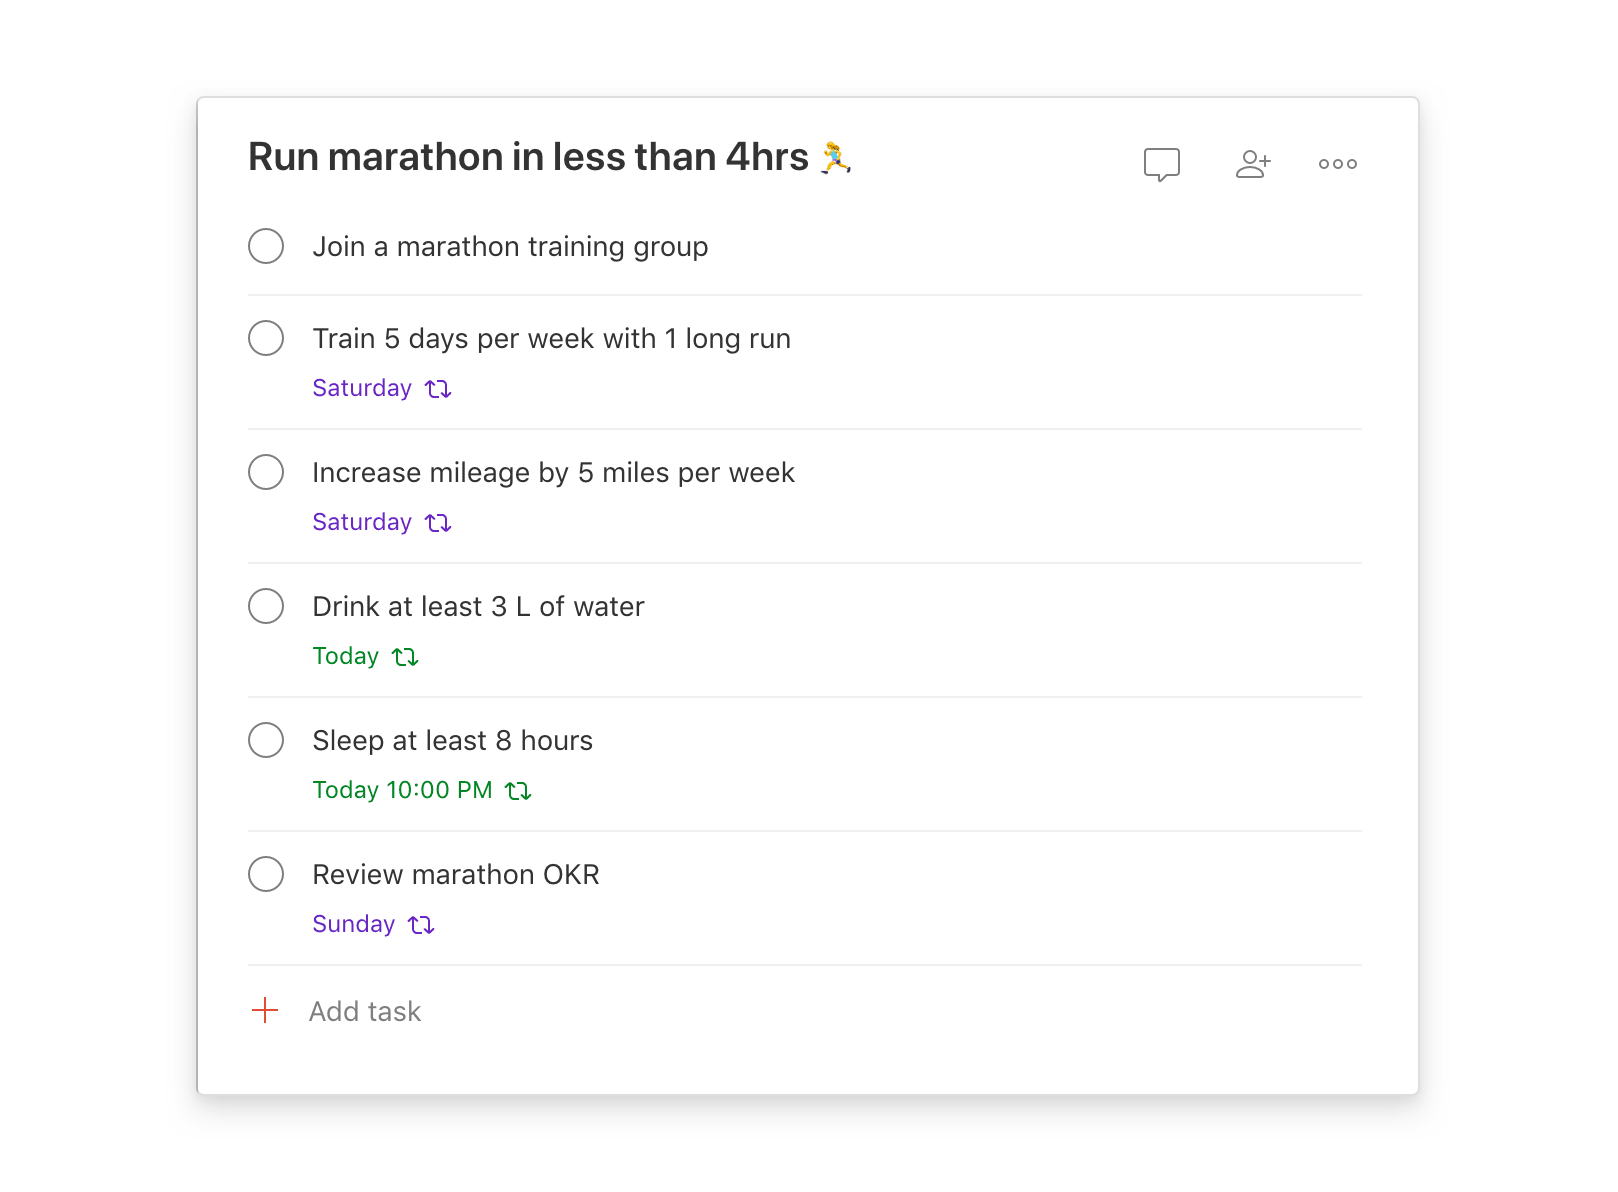Viewport: 1618px width, 1192px height.
Task: Open the project comments panel
Action: coord(1161,163)
